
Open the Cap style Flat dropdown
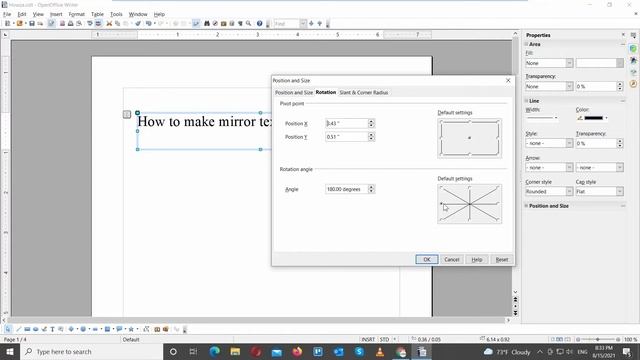pyautogui.click(x=600, y=191)
